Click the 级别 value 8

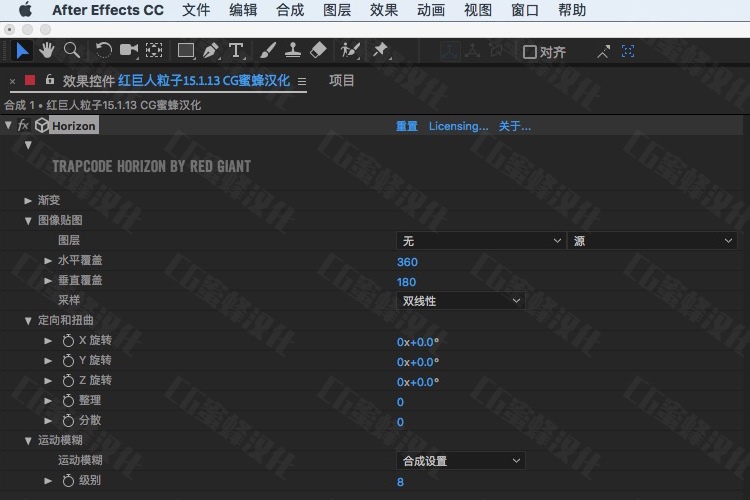point(400,482)
